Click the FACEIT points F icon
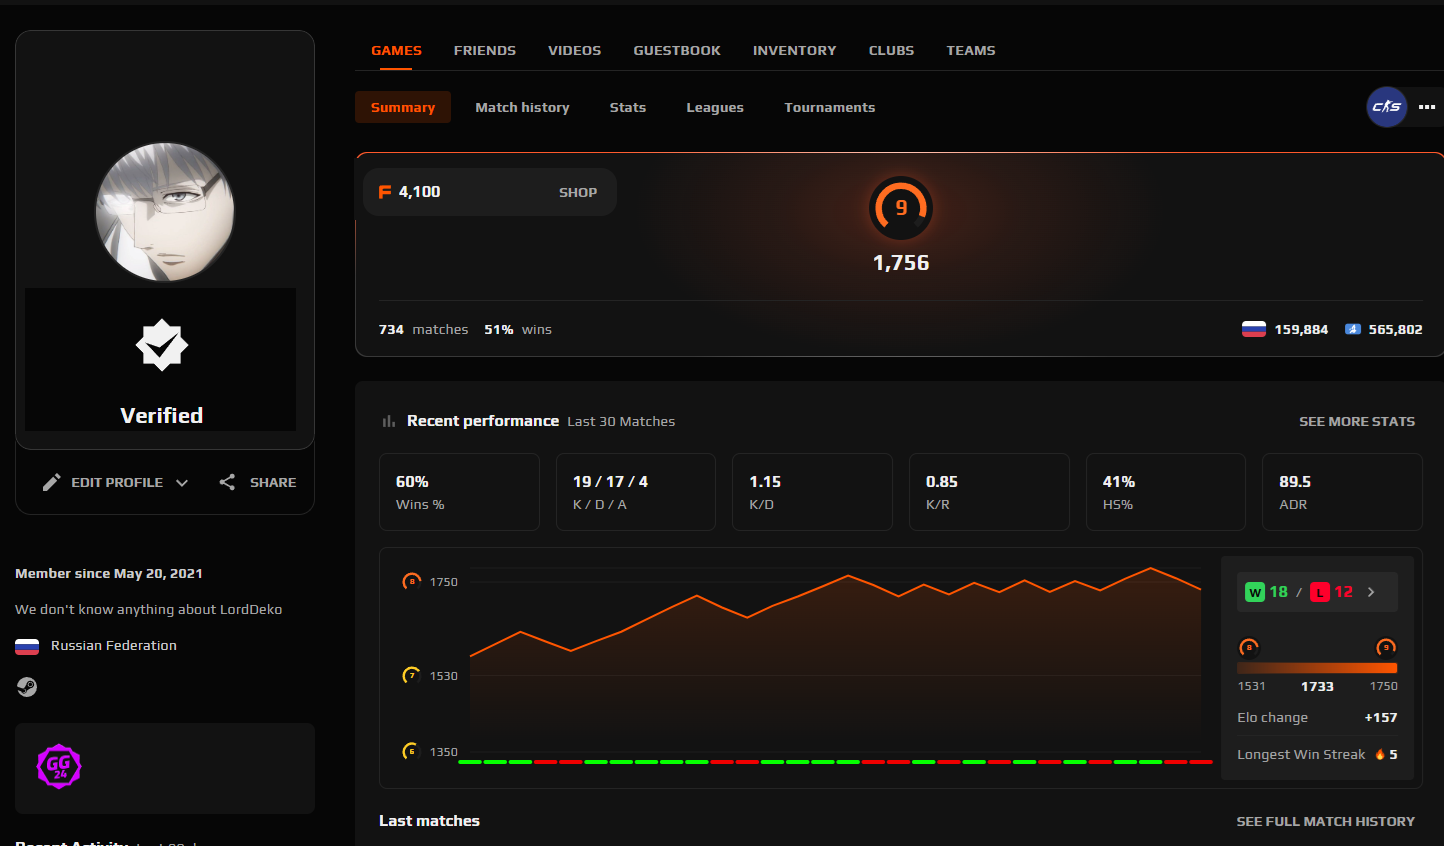1444x846 pixels. click(384, 192)
